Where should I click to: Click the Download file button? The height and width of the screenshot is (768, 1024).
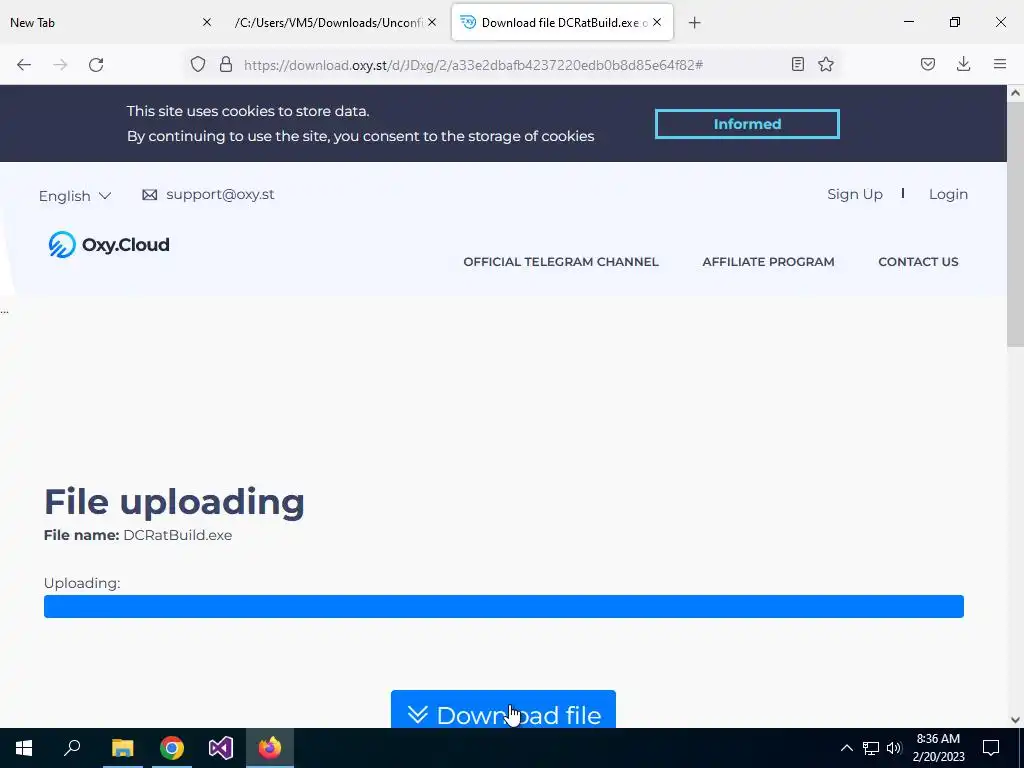coord(503,710)
